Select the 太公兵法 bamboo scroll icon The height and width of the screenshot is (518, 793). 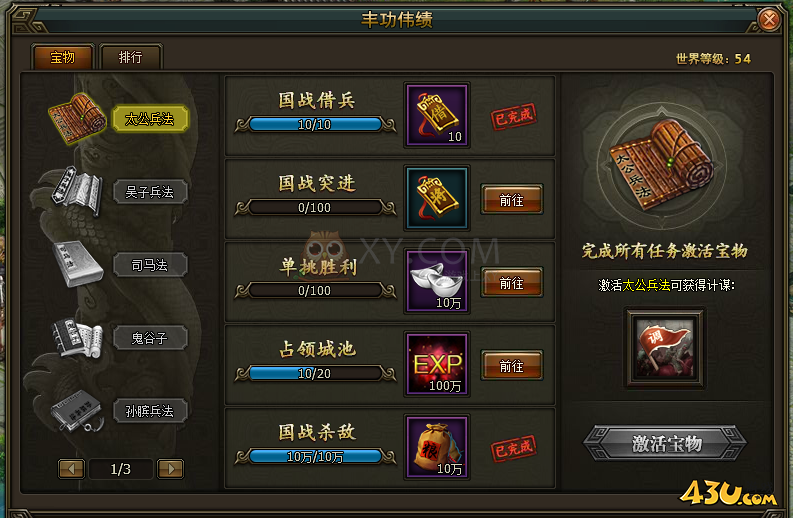coord(78,118)
